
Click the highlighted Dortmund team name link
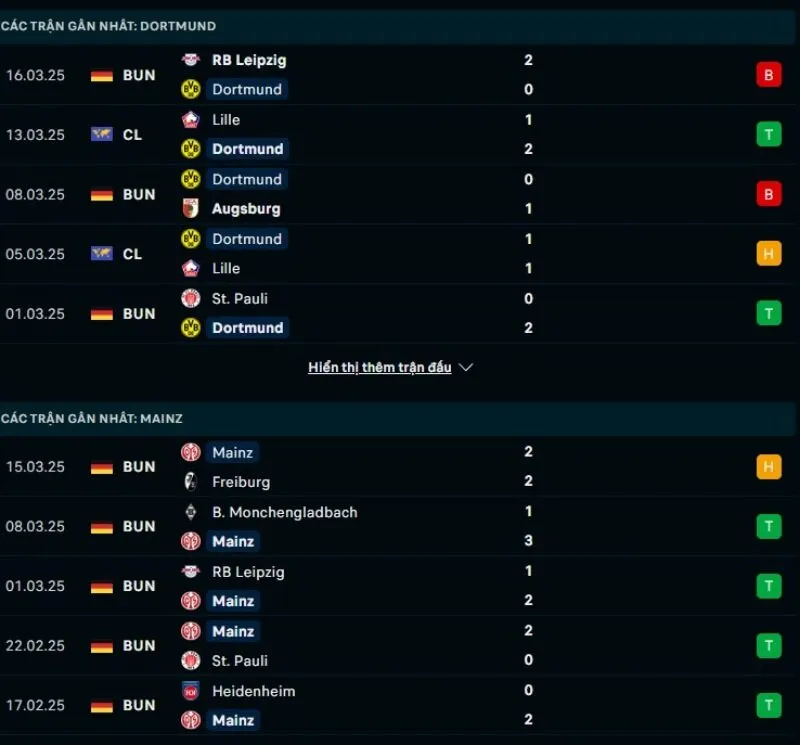coord(247,89)
